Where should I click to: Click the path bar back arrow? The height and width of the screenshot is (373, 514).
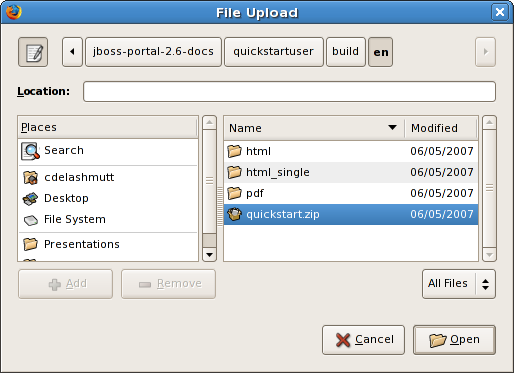click(72, 52)
